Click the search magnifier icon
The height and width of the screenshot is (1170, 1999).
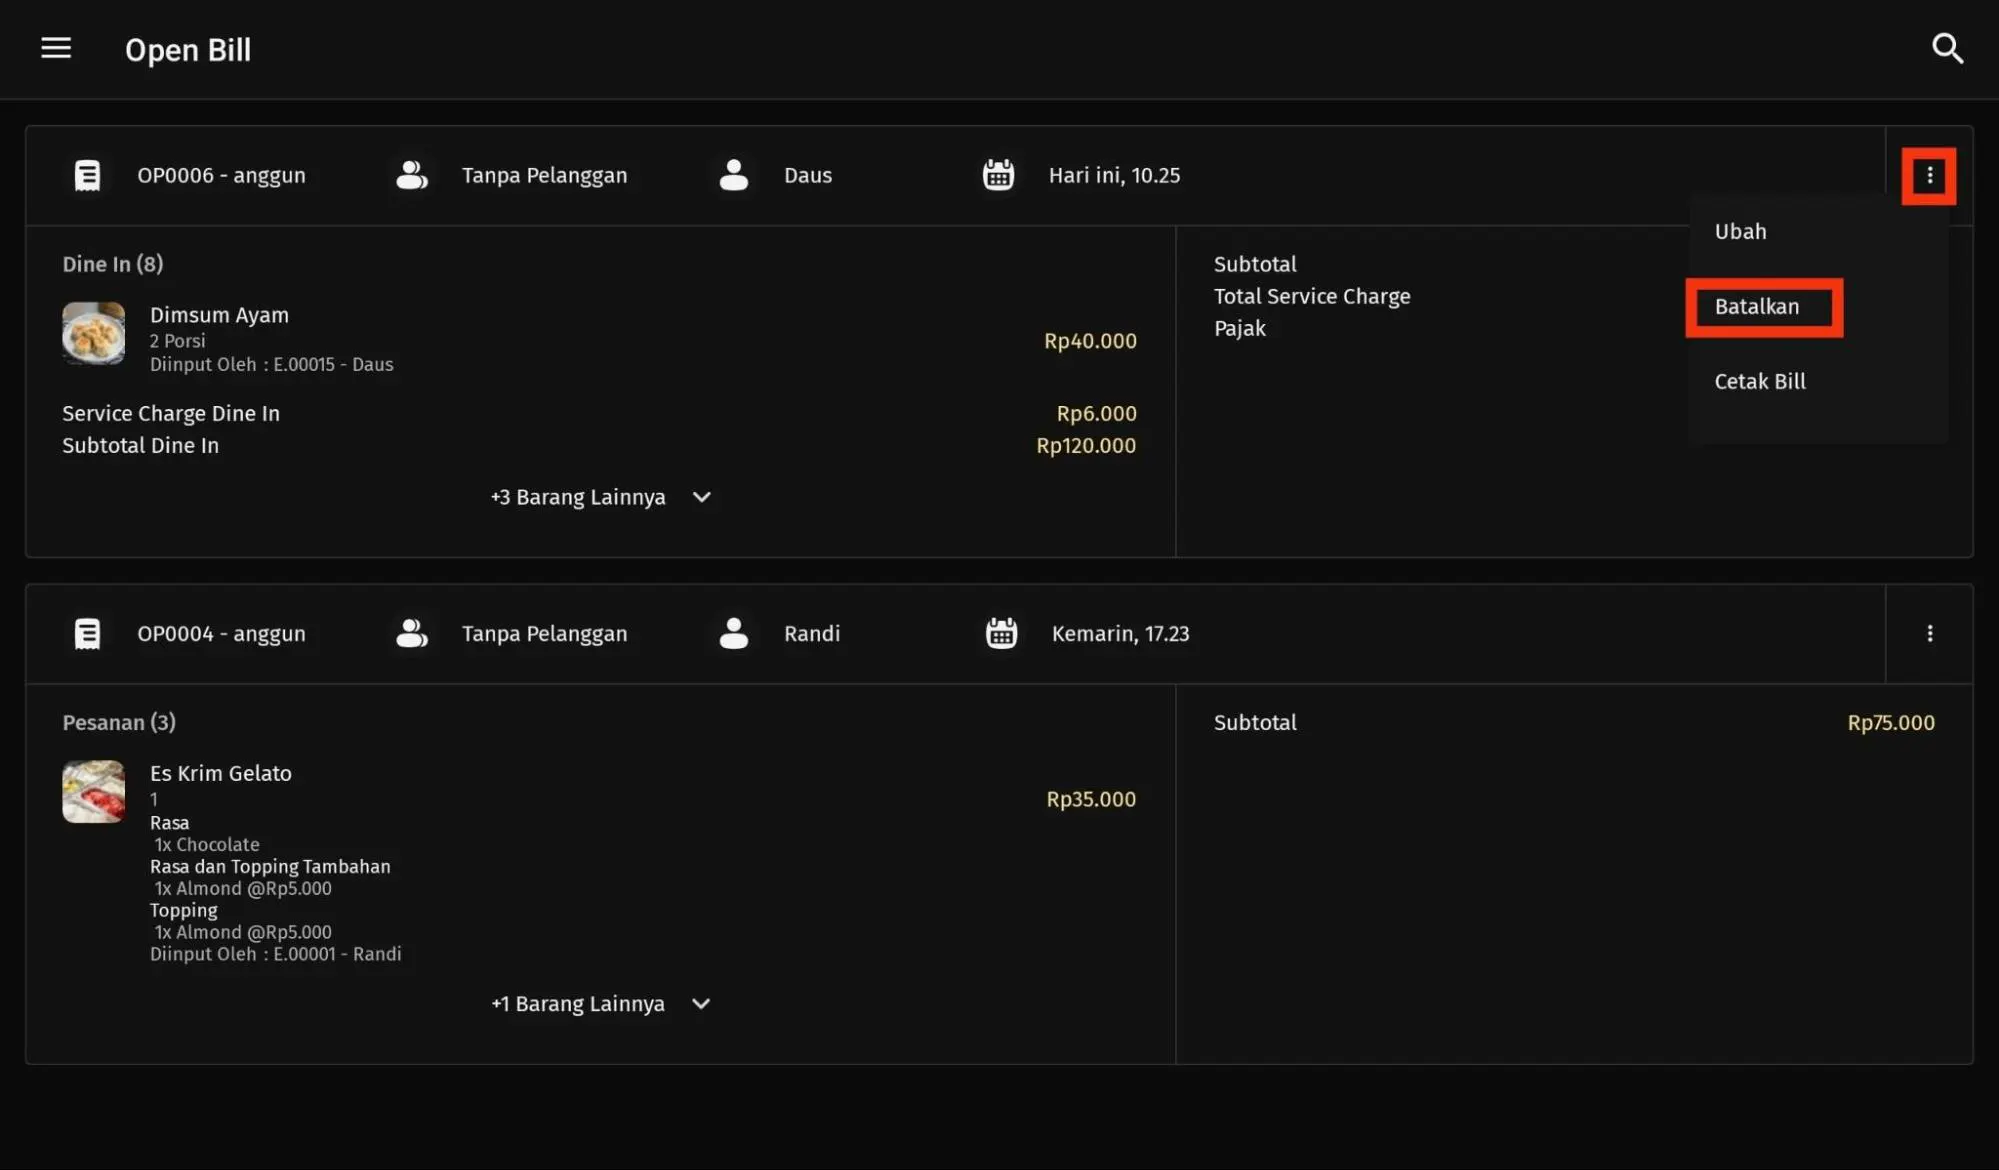click(1947, 48)
